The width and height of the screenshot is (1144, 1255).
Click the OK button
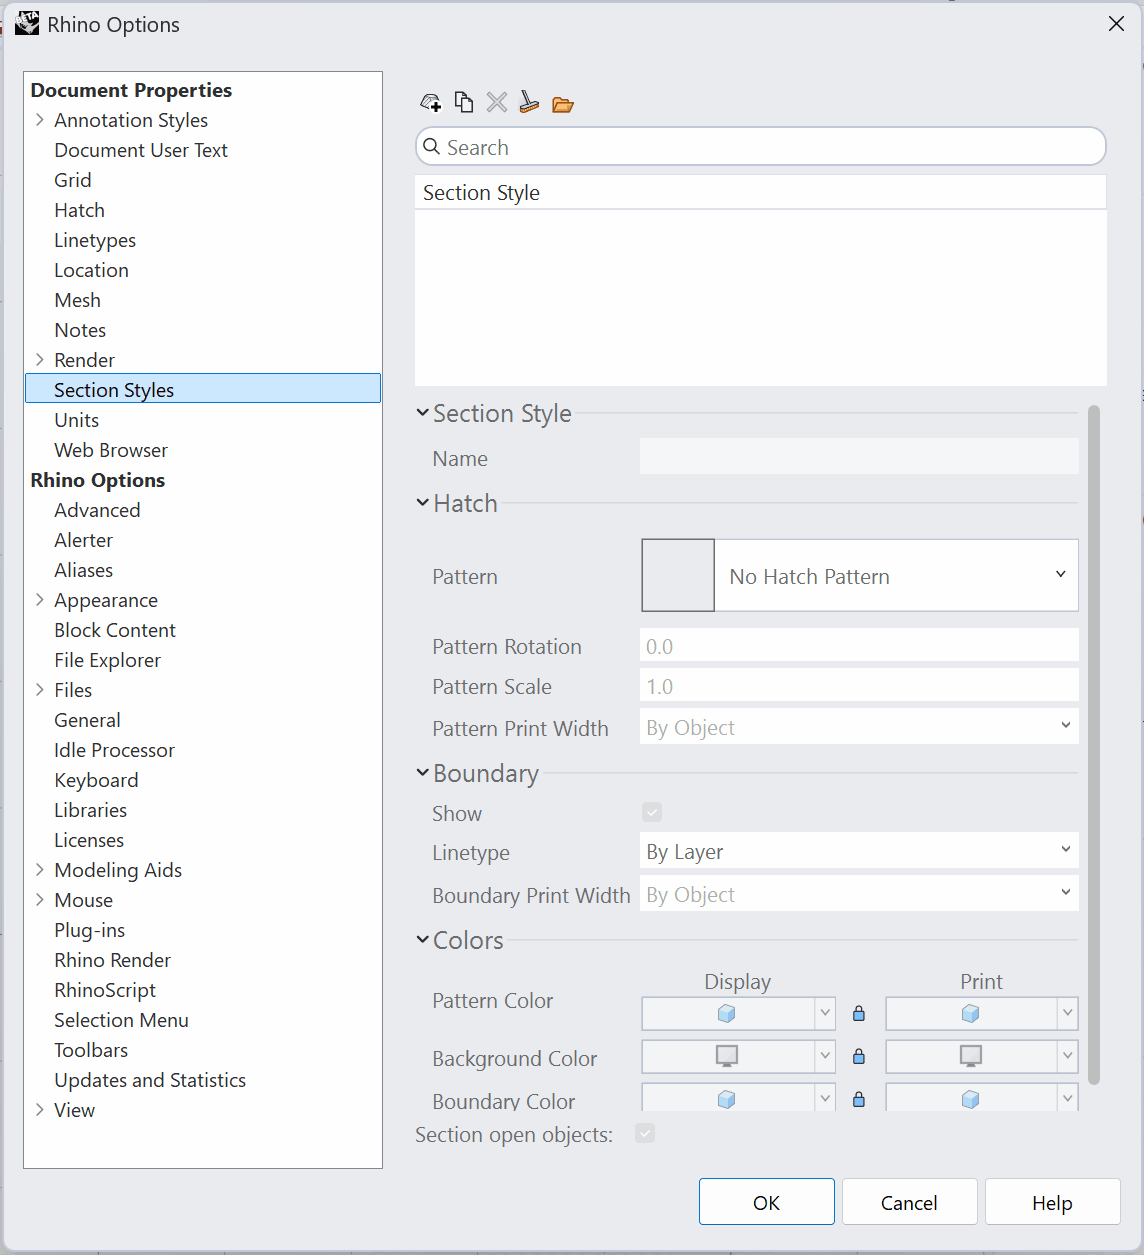point(767,1202)
